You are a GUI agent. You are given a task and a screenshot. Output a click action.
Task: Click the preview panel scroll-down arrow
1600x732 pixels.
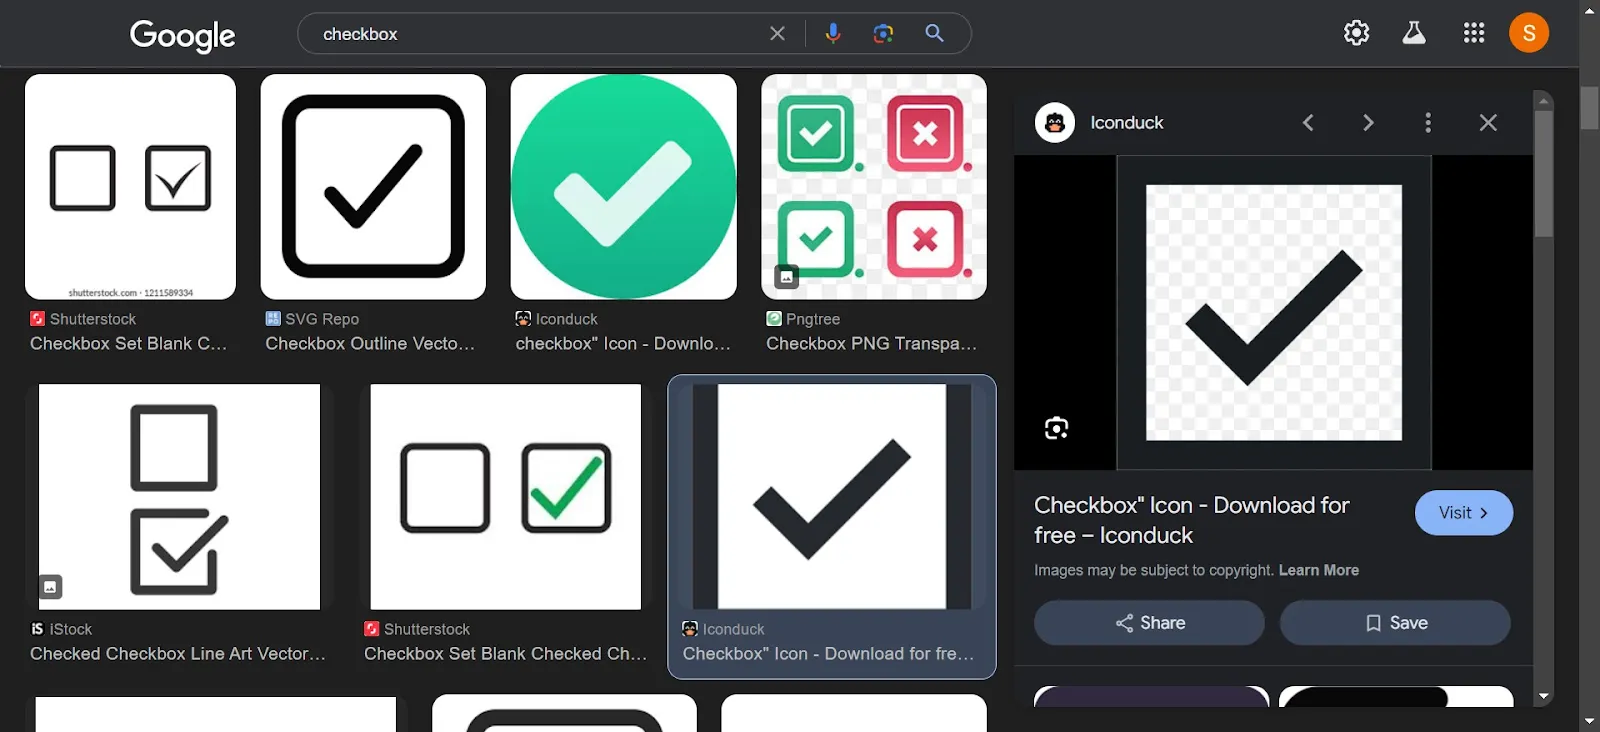point(1544,696)
